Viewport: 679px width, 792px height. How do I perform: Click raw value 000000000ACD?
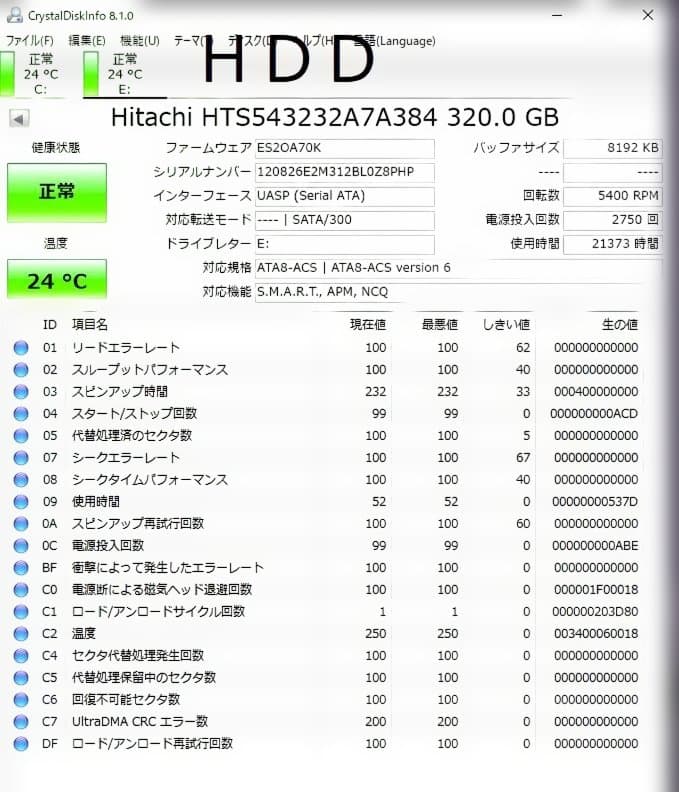594,414
